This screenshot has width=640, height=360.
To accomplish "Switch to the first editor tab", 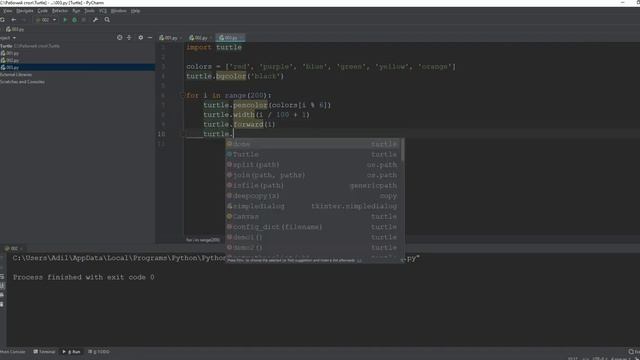I will click(x=170, y=38).
